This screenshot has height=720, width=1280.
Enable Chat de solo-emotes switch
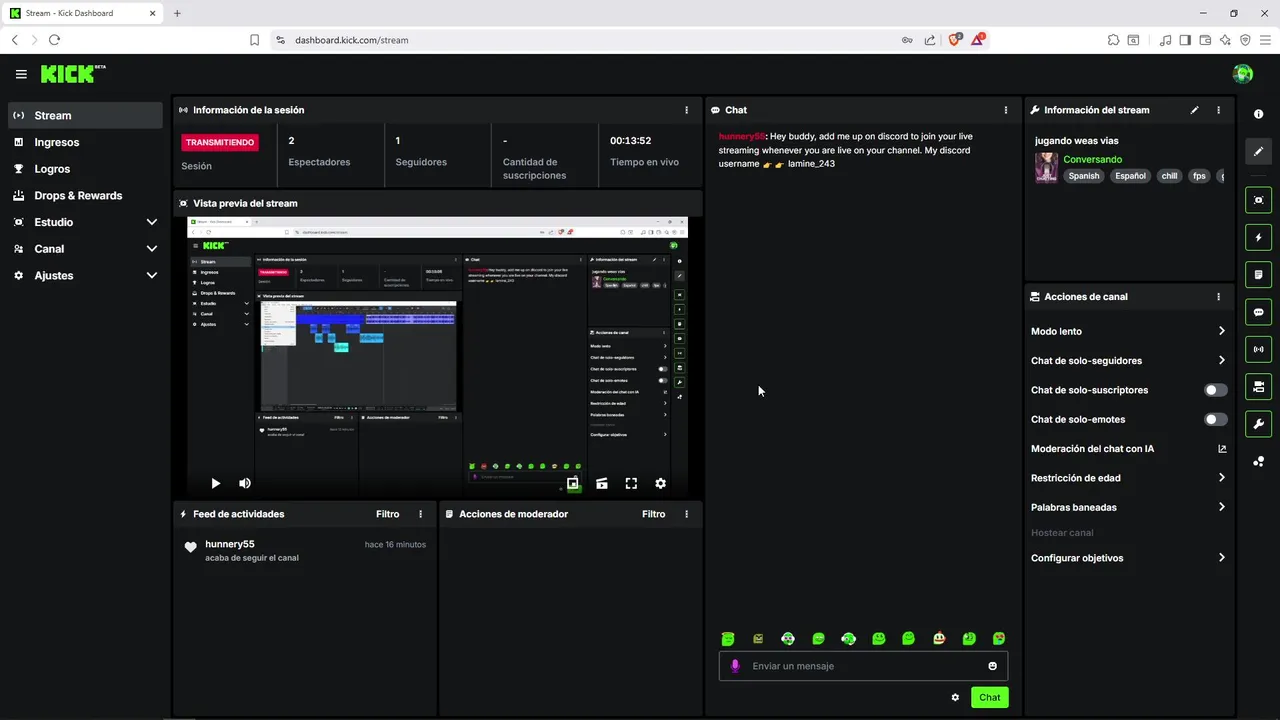click(1216, 420)
